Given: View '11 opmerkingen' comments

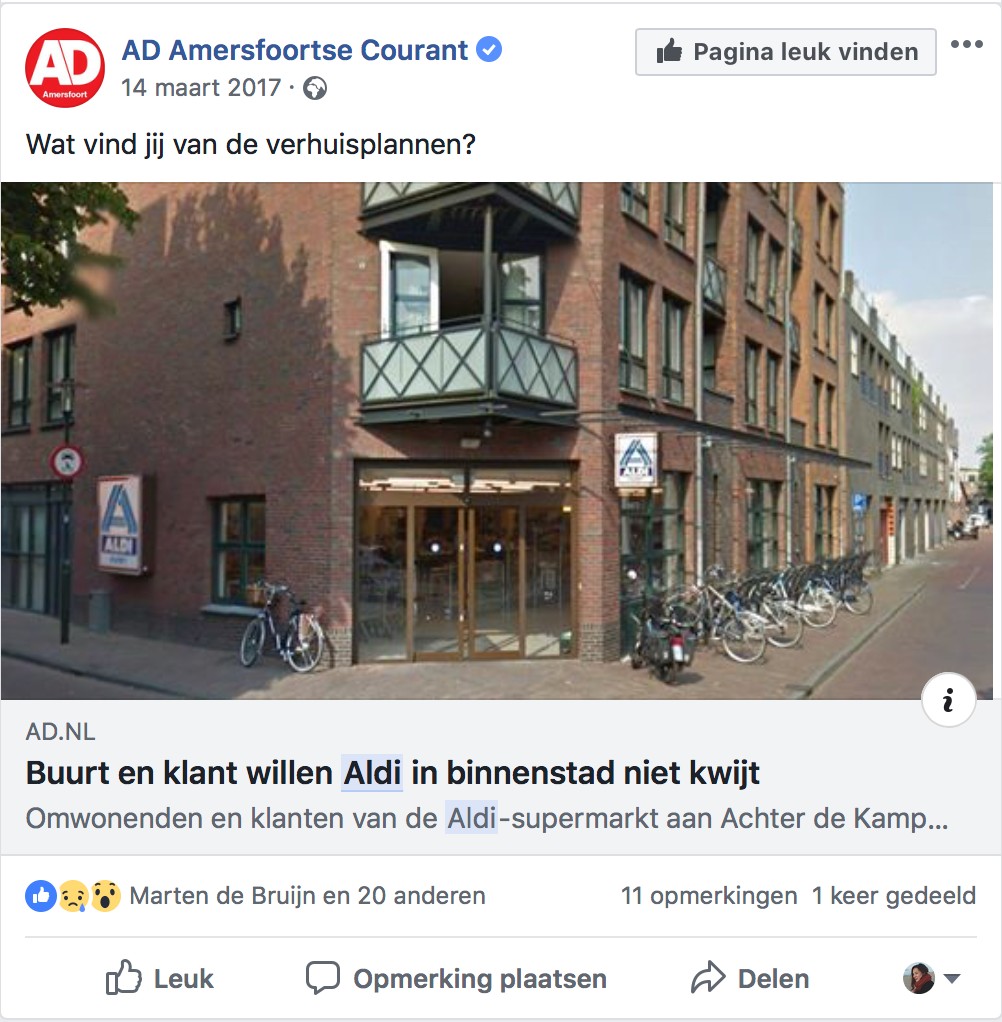Looking at the screenshot, I should (709, 896).
